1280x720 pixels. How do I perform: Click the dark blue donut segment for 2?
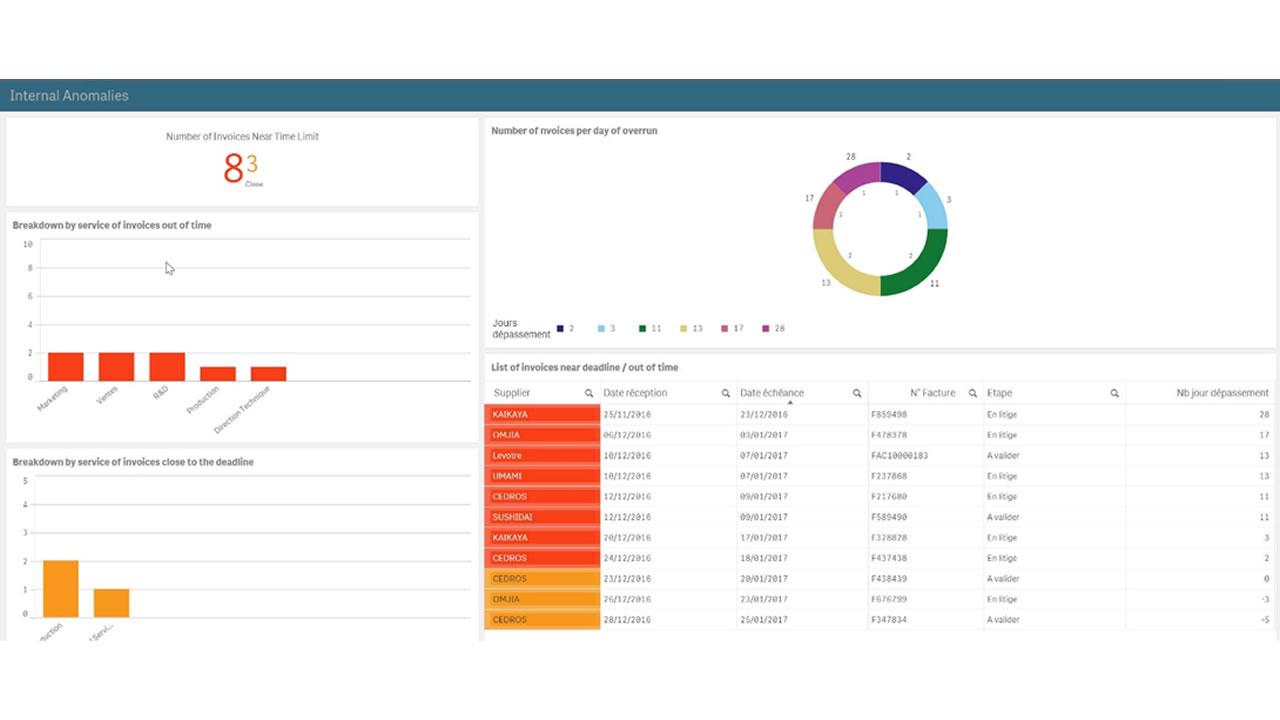tap(903, 175)
